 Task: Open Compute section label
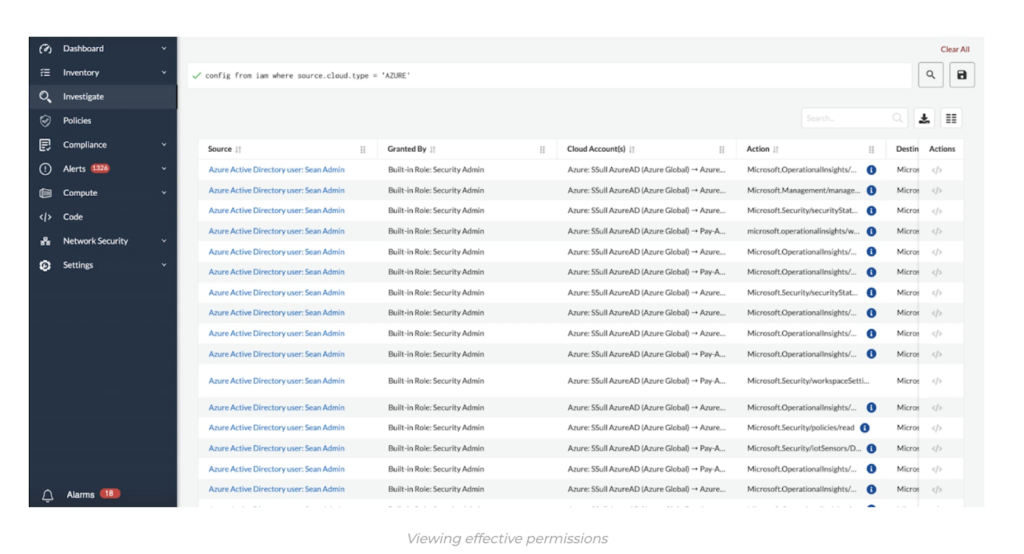coord(80,193)
